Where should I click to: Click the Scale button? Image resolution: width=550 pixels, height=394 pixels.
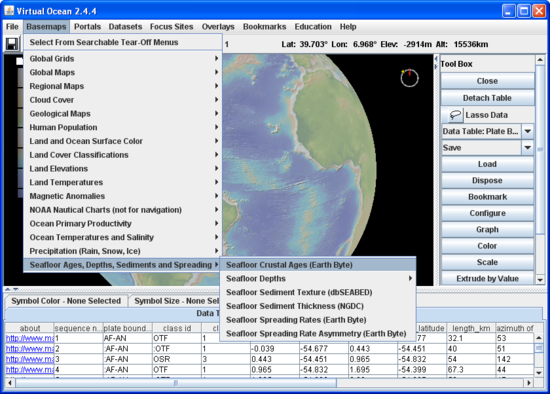(x=487, y=262)
